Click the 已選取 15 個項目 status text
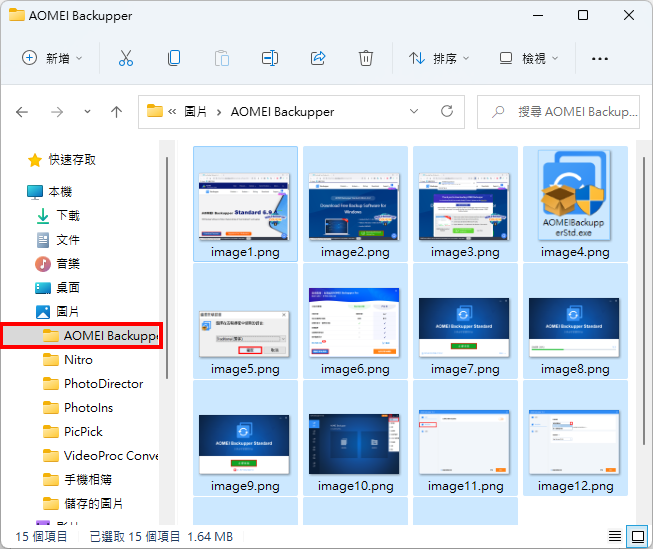This screenshot has width=653, height=549. pyautogui.click(x=135, y=537)
